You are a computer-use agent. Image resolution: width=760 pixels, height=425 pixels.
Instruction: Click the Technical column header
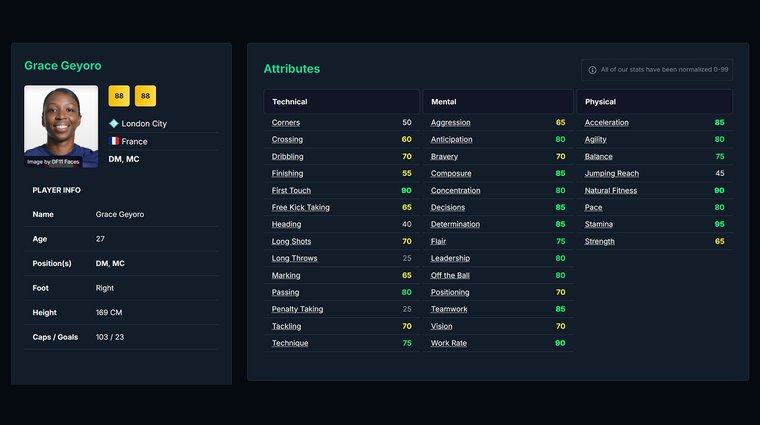point(290,102)
